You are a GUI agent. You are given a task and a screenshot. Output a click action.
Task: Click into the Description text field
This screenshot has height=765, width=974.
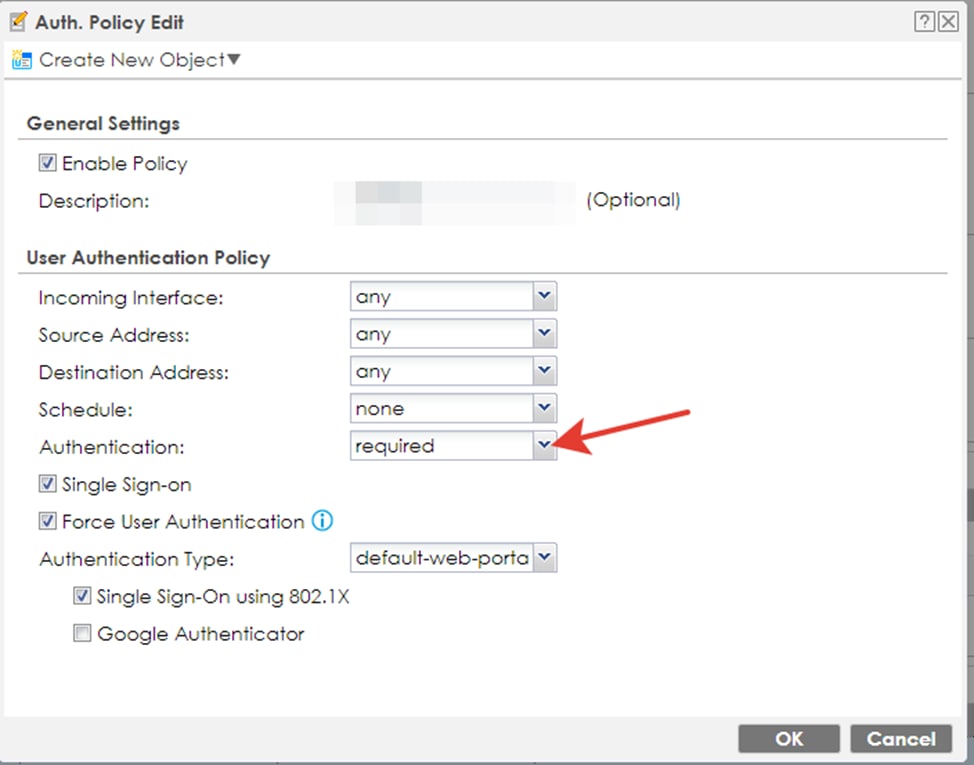457,201
